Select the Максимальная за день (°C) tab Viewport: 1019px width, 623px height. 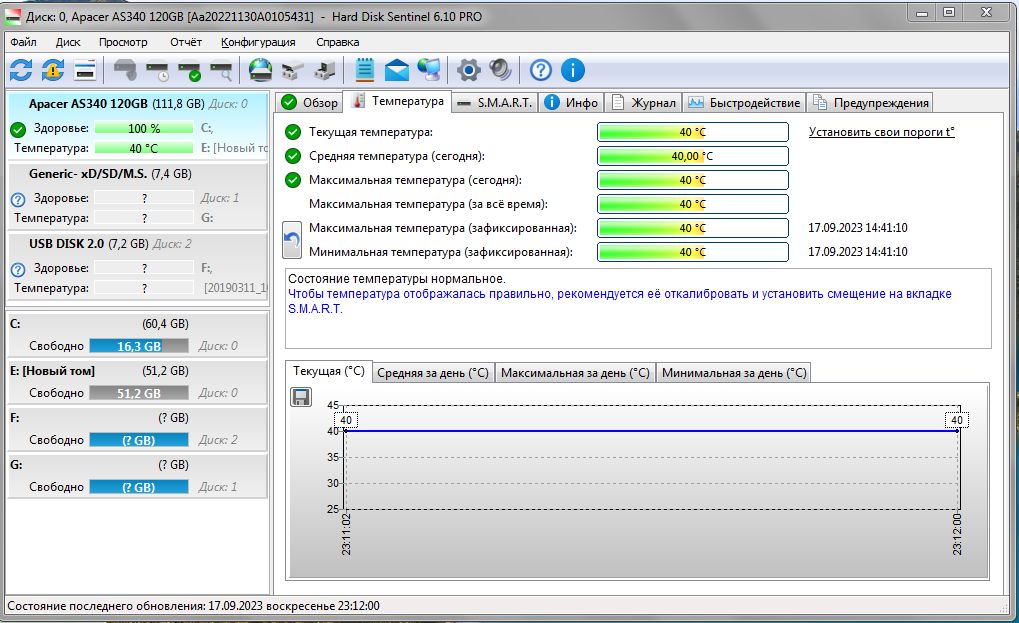pos(575,373)
